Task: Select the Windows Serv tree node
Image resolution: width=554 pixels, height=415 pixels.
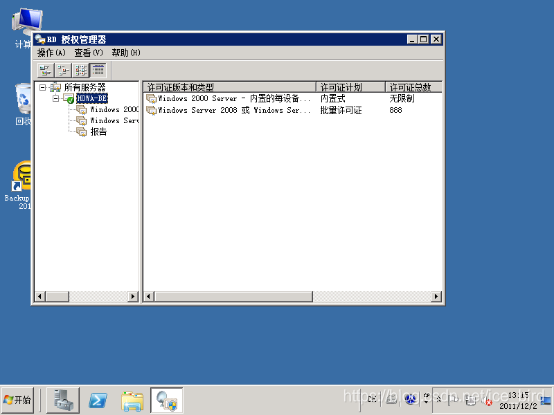Action: pyautogui.click(x=114, y=120)
